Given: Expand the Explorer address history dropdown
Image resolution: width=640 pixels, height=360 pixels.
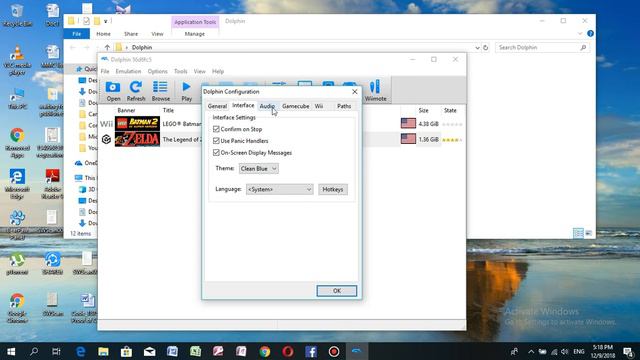Looking at the screenshot, I should [x=477, y=48].
